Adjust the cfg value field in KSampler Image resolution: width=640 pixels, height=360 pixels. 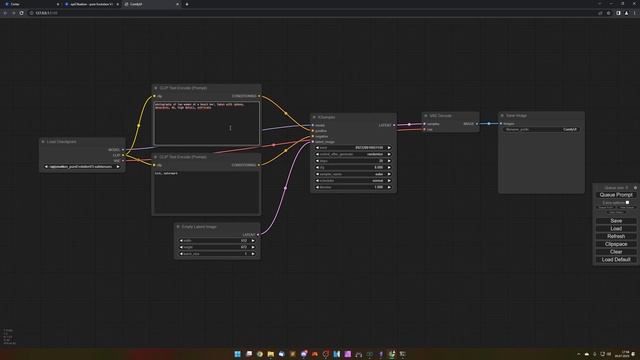point(353,167)
